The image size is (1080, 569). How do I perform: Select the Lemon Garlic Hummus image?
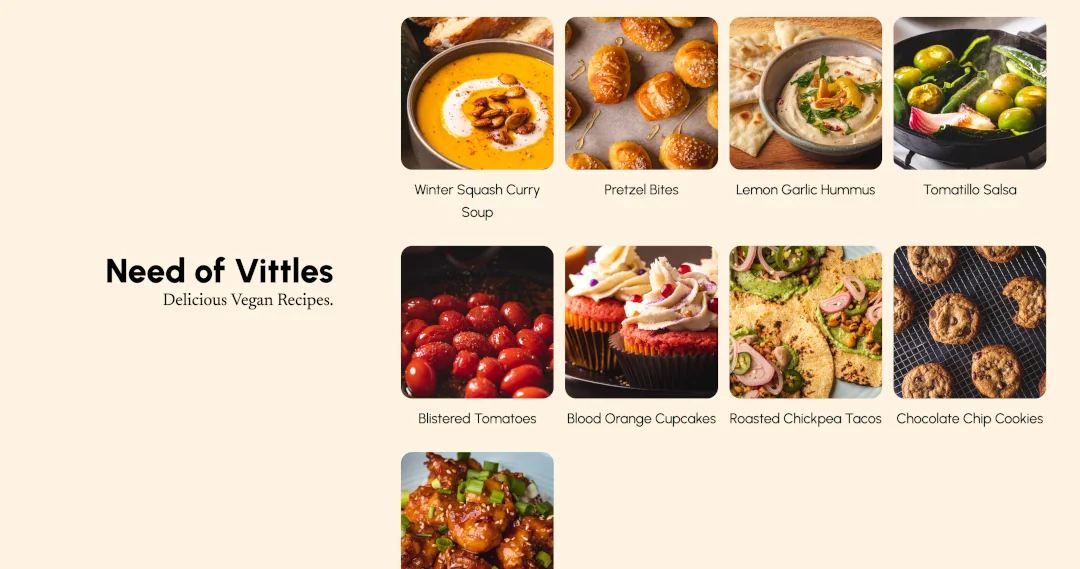[805, 93]
